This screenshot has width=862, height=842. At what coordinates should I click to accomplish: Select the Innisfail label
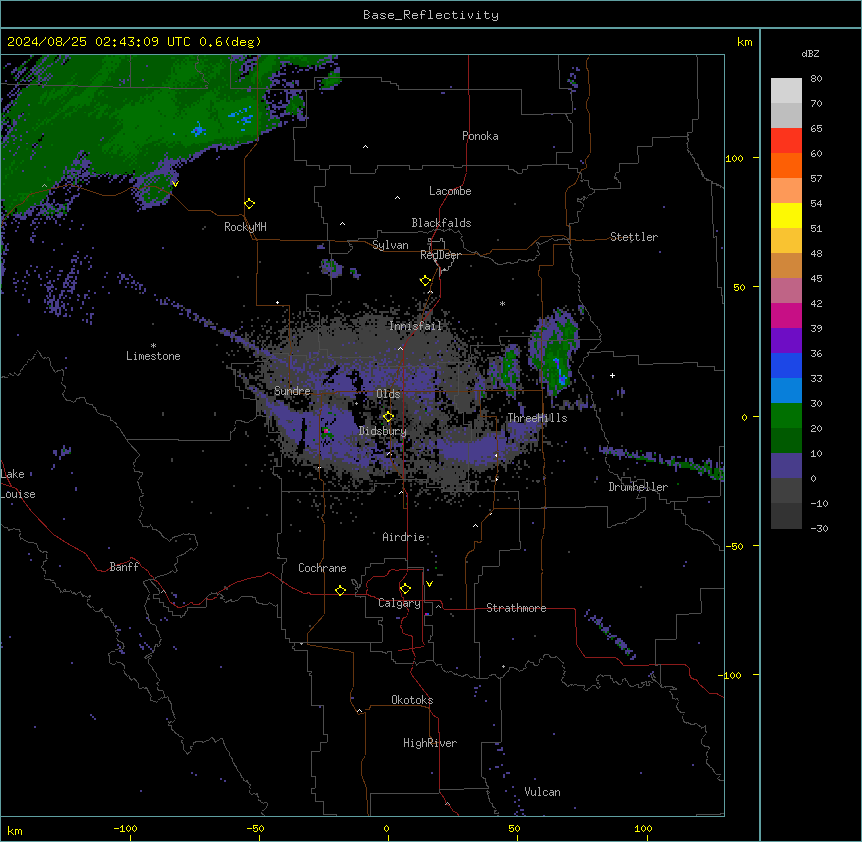[415, 326]
